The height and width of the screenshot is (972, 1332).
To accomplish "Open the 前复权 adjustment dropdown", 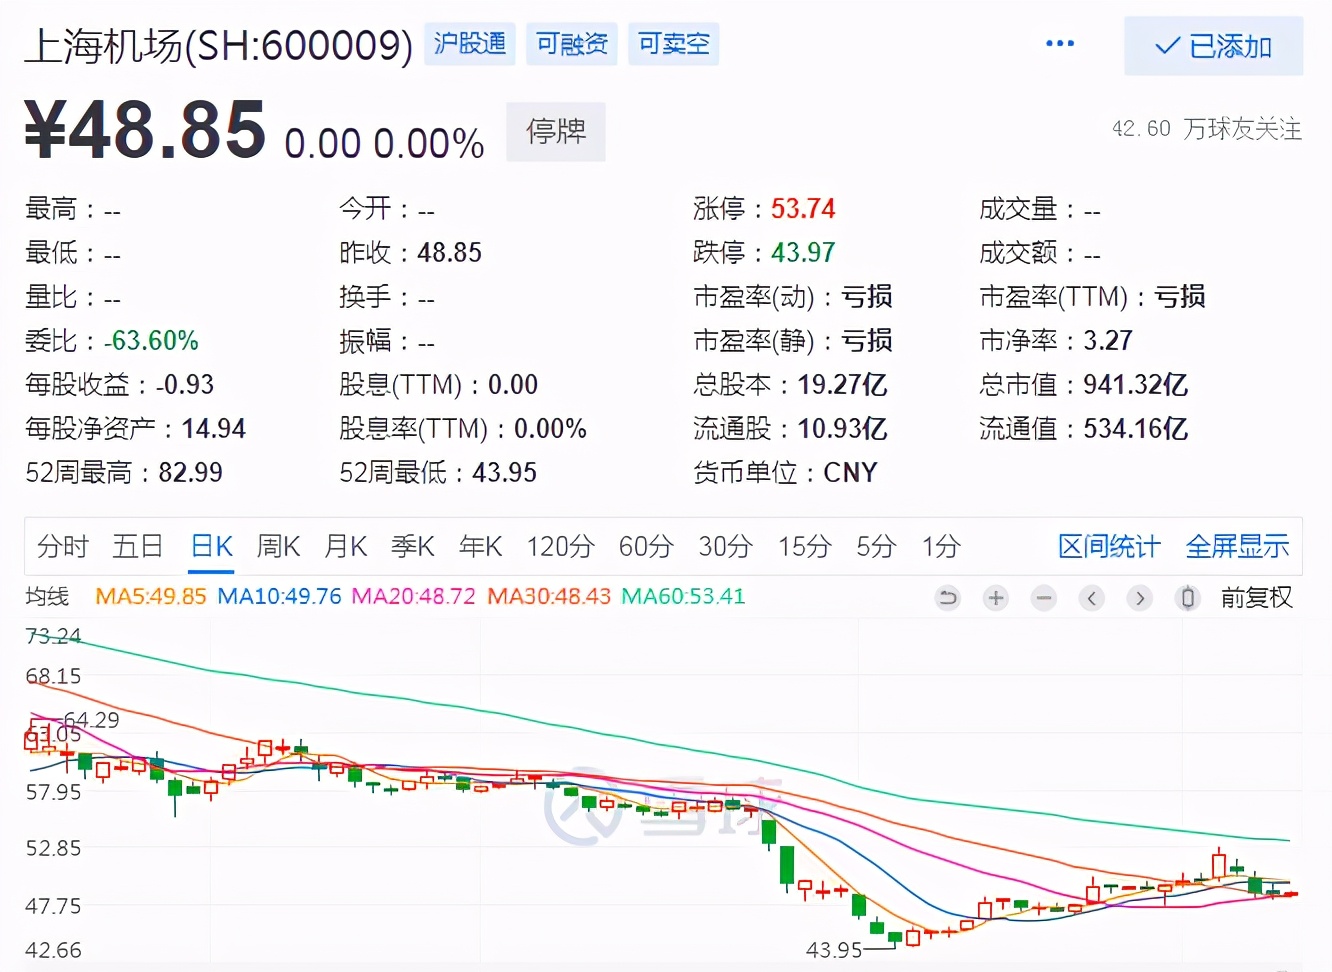I will [x=1257, y=597].
